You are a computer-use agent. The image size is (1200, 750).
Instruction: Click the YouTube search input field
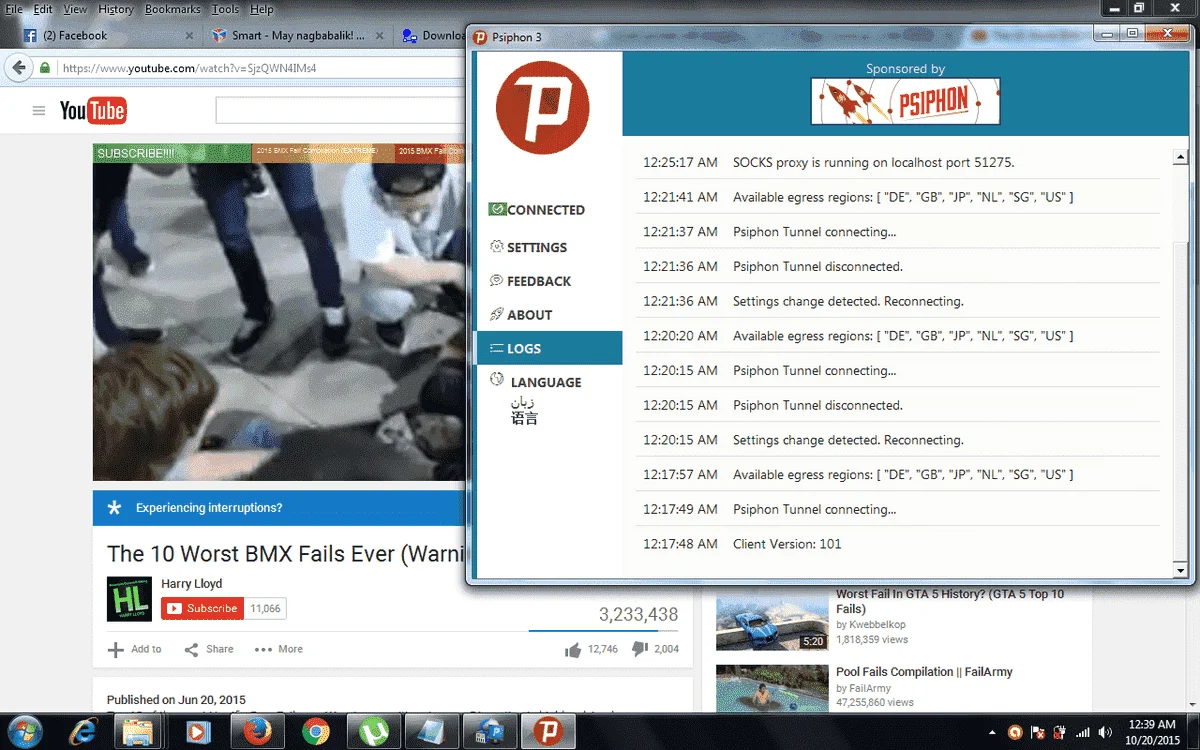340,110
